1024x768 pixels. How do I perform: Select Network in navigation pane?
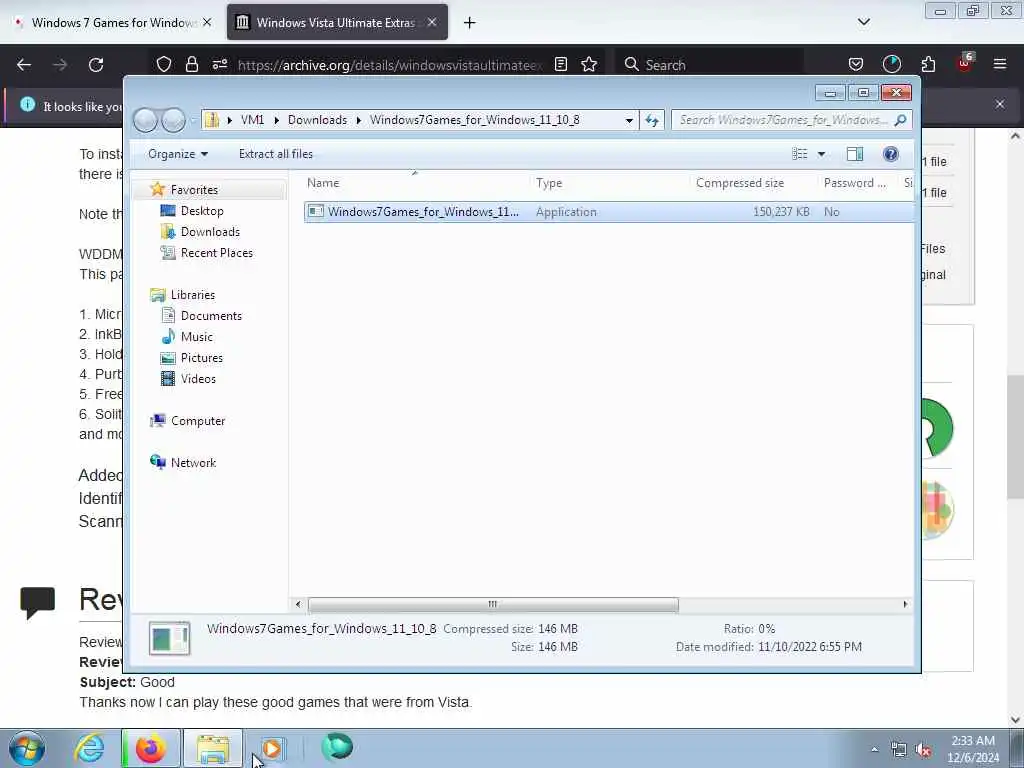tap(193, 463)
